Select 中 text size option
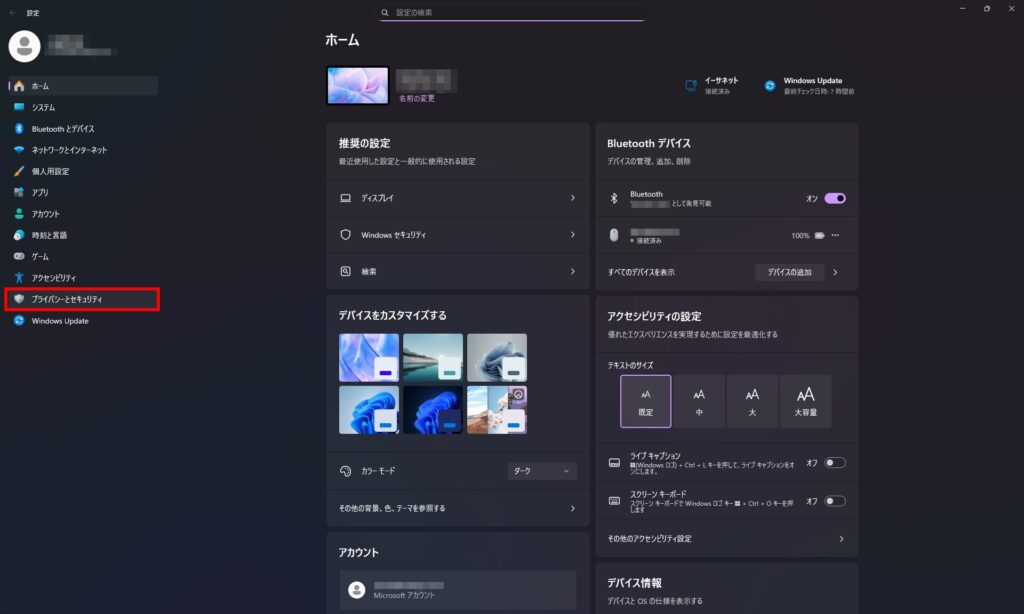 (x=699, y=401)
